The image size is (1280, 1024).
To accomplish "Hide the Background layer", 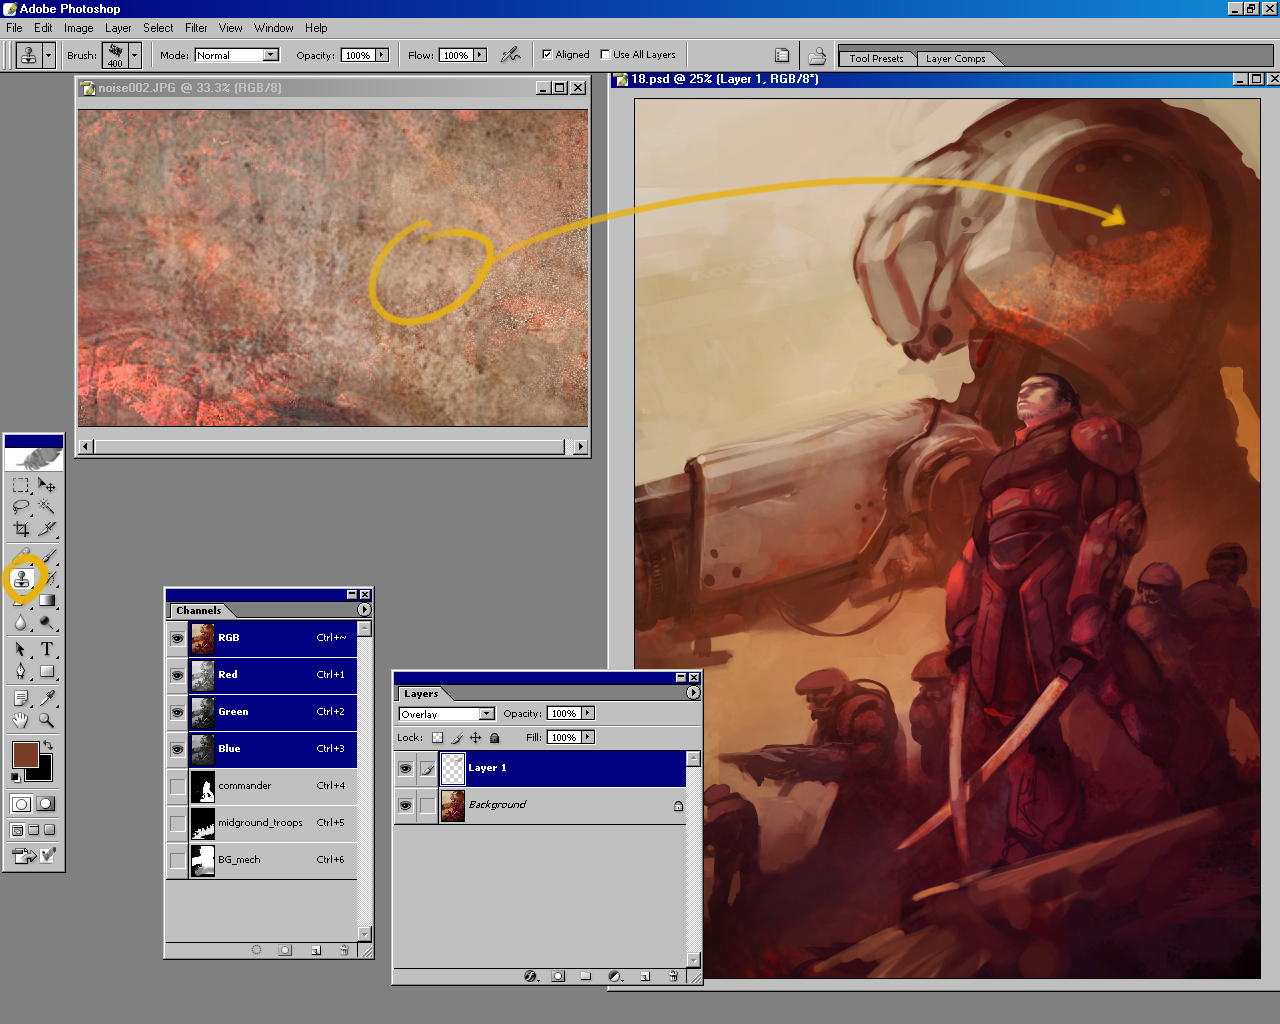I will (405, 806).
